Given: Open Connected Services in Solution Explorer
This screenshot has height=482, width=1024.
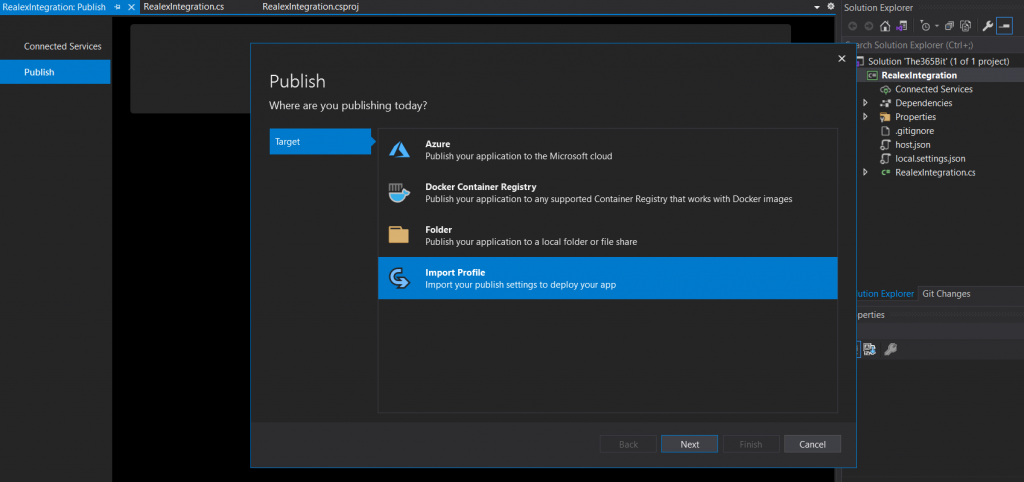Looking at the screenshot, I should pyautogui.click(x=934, y=89).
